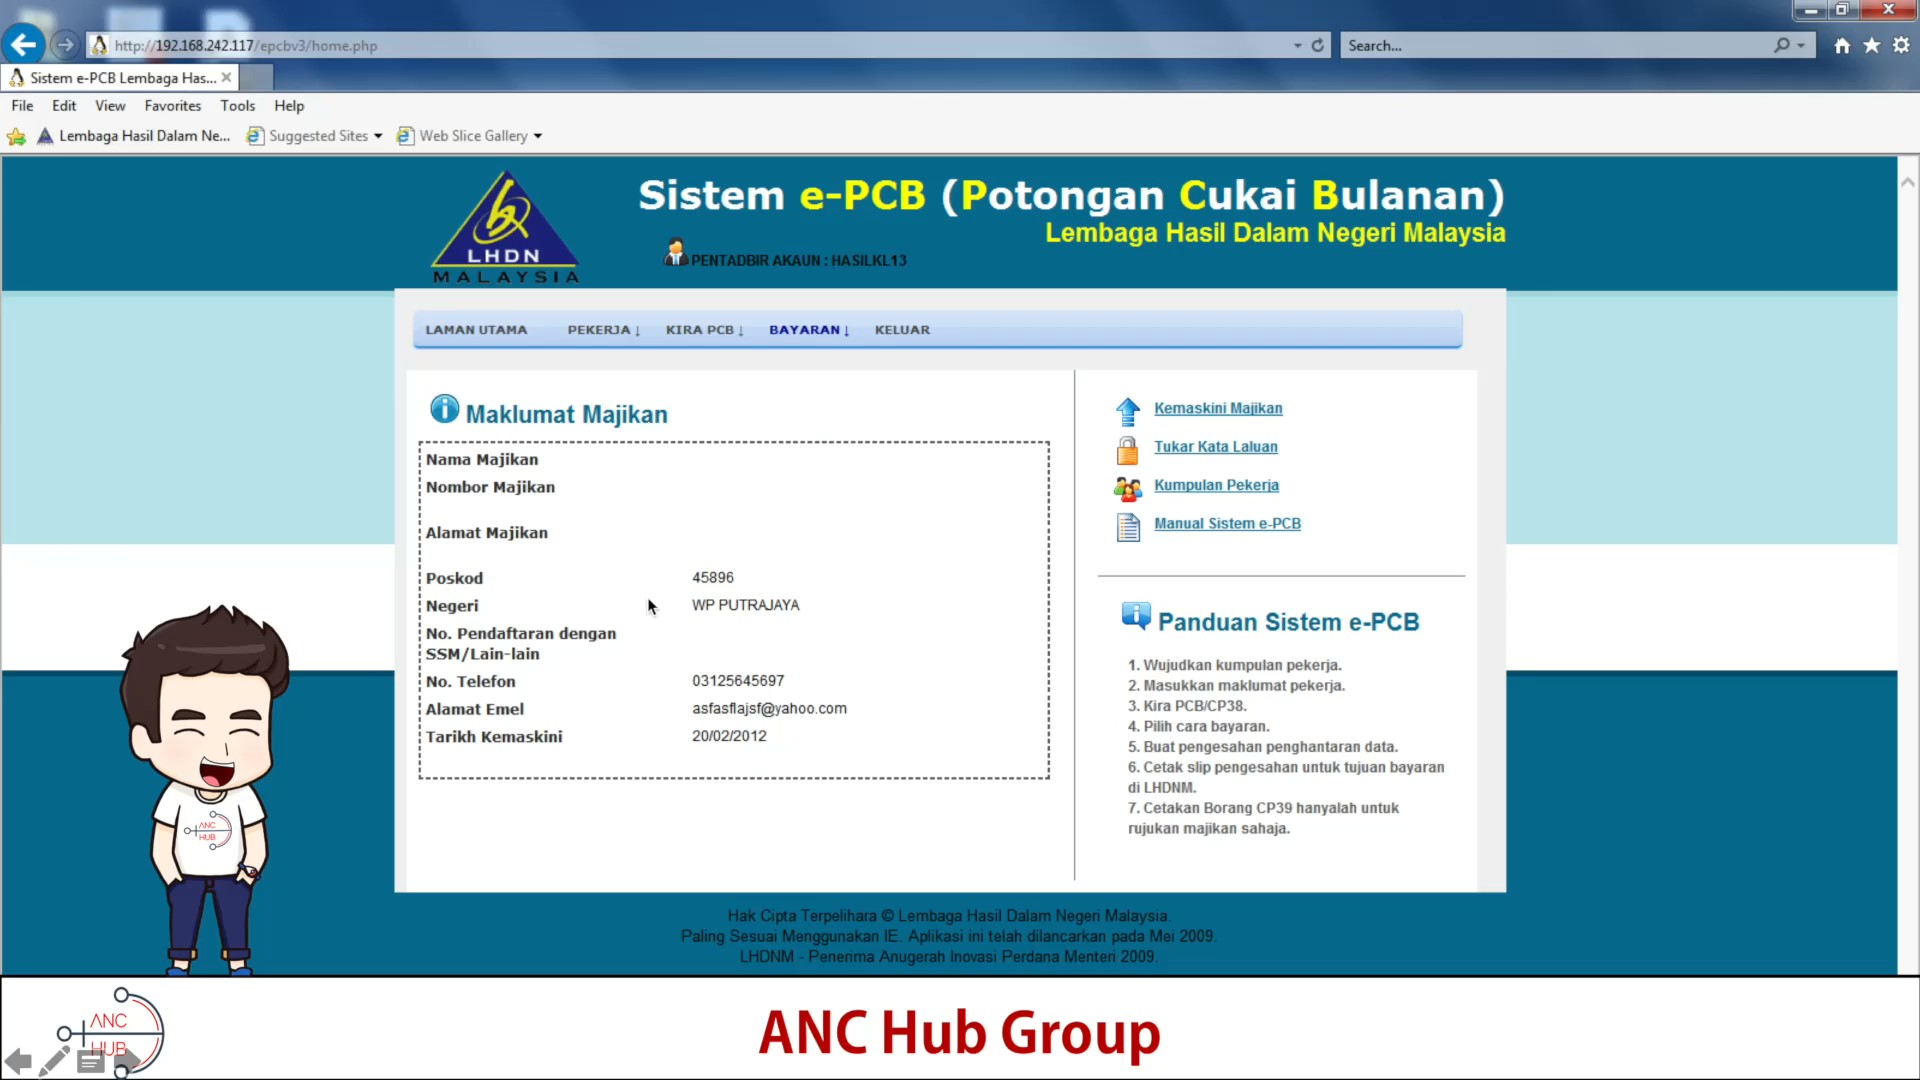Image resolution: width=1920 pixels, height=1080 pixels.
Task: Click the Kumpulan Pekerja people icon
Action: (x=1127, y=488)
